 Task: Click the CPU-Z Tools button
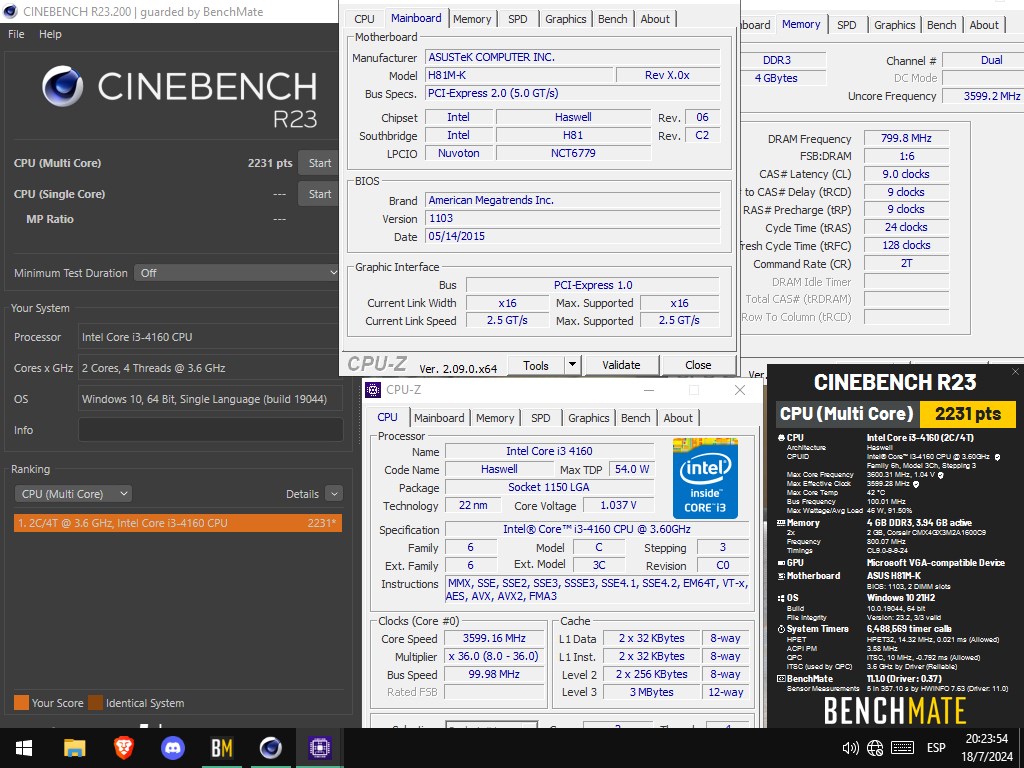point(536,365)
